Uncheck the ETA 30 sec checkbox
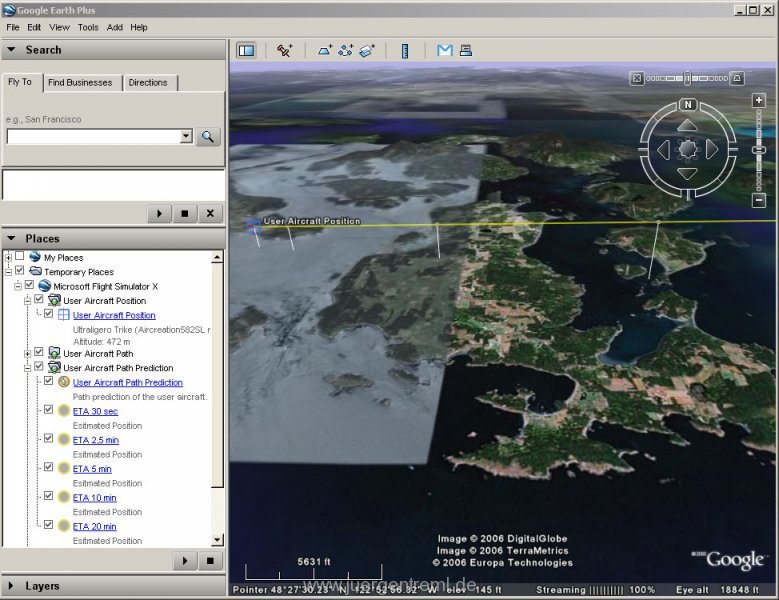 tap(48, 410)
